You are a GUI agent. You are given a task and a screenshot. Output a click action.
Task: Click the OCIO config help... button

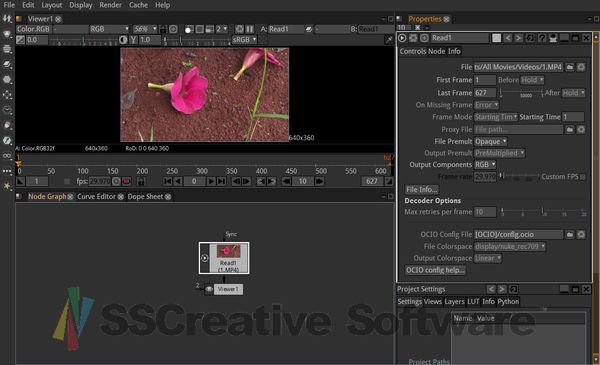point(435,270)
